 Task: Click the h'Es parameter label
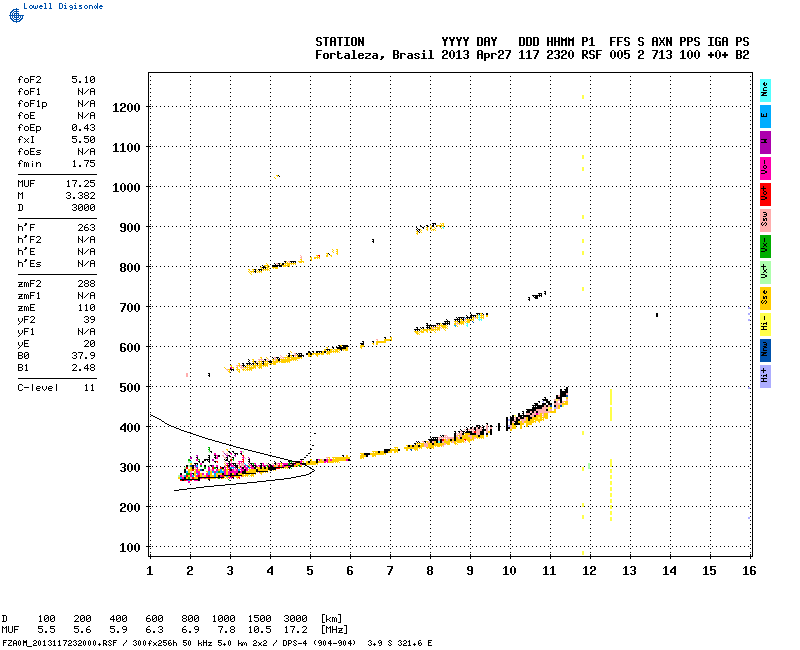point(29,264)
